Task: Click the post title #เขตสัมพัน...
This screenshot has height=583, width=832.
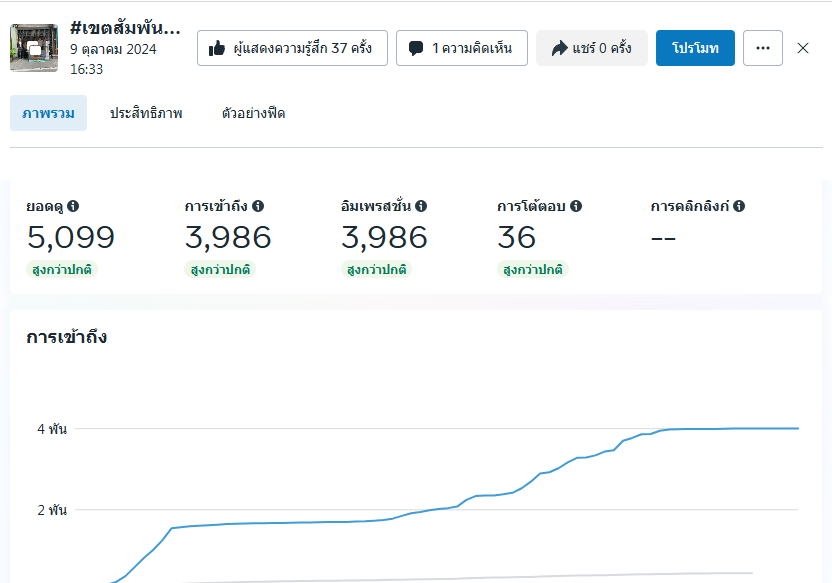Action: [126, 27]
